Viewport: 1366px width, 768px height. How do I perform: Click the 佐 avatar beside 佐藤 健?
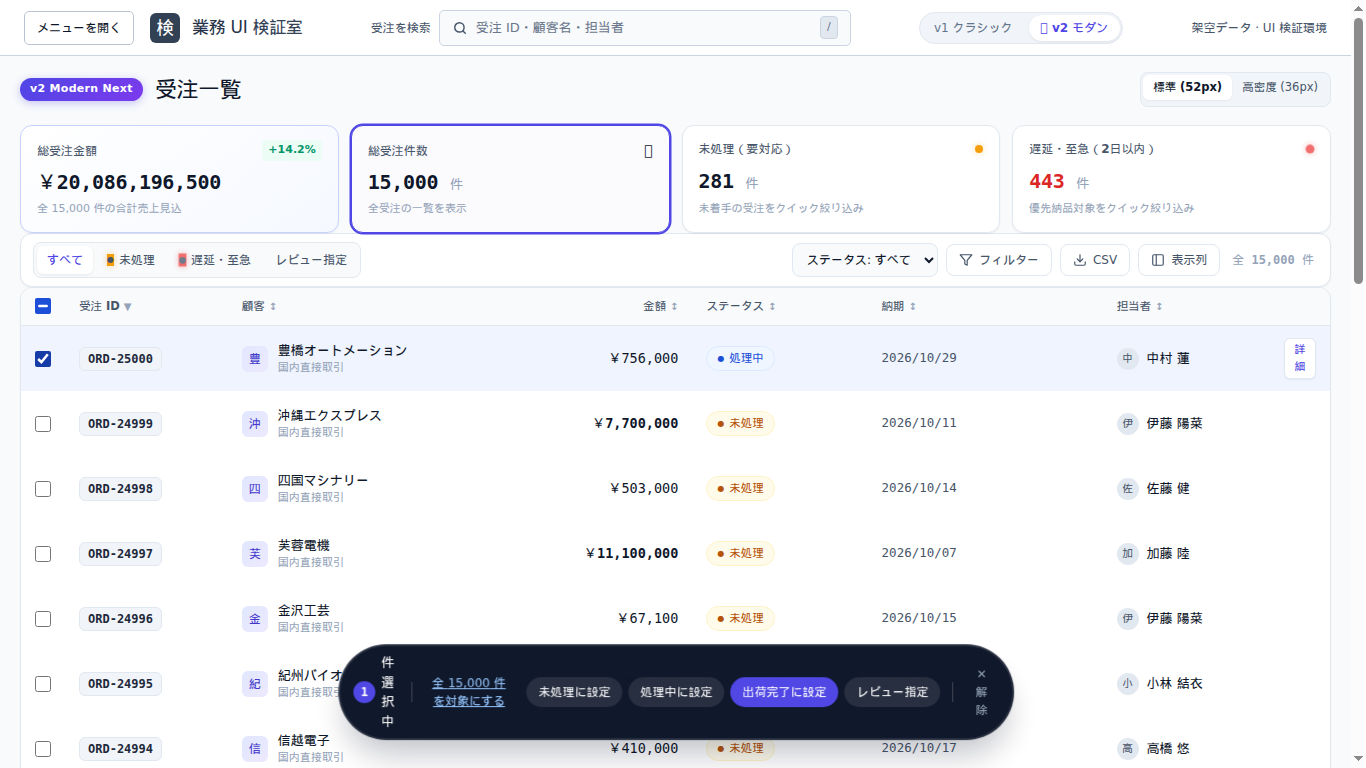1128,489
